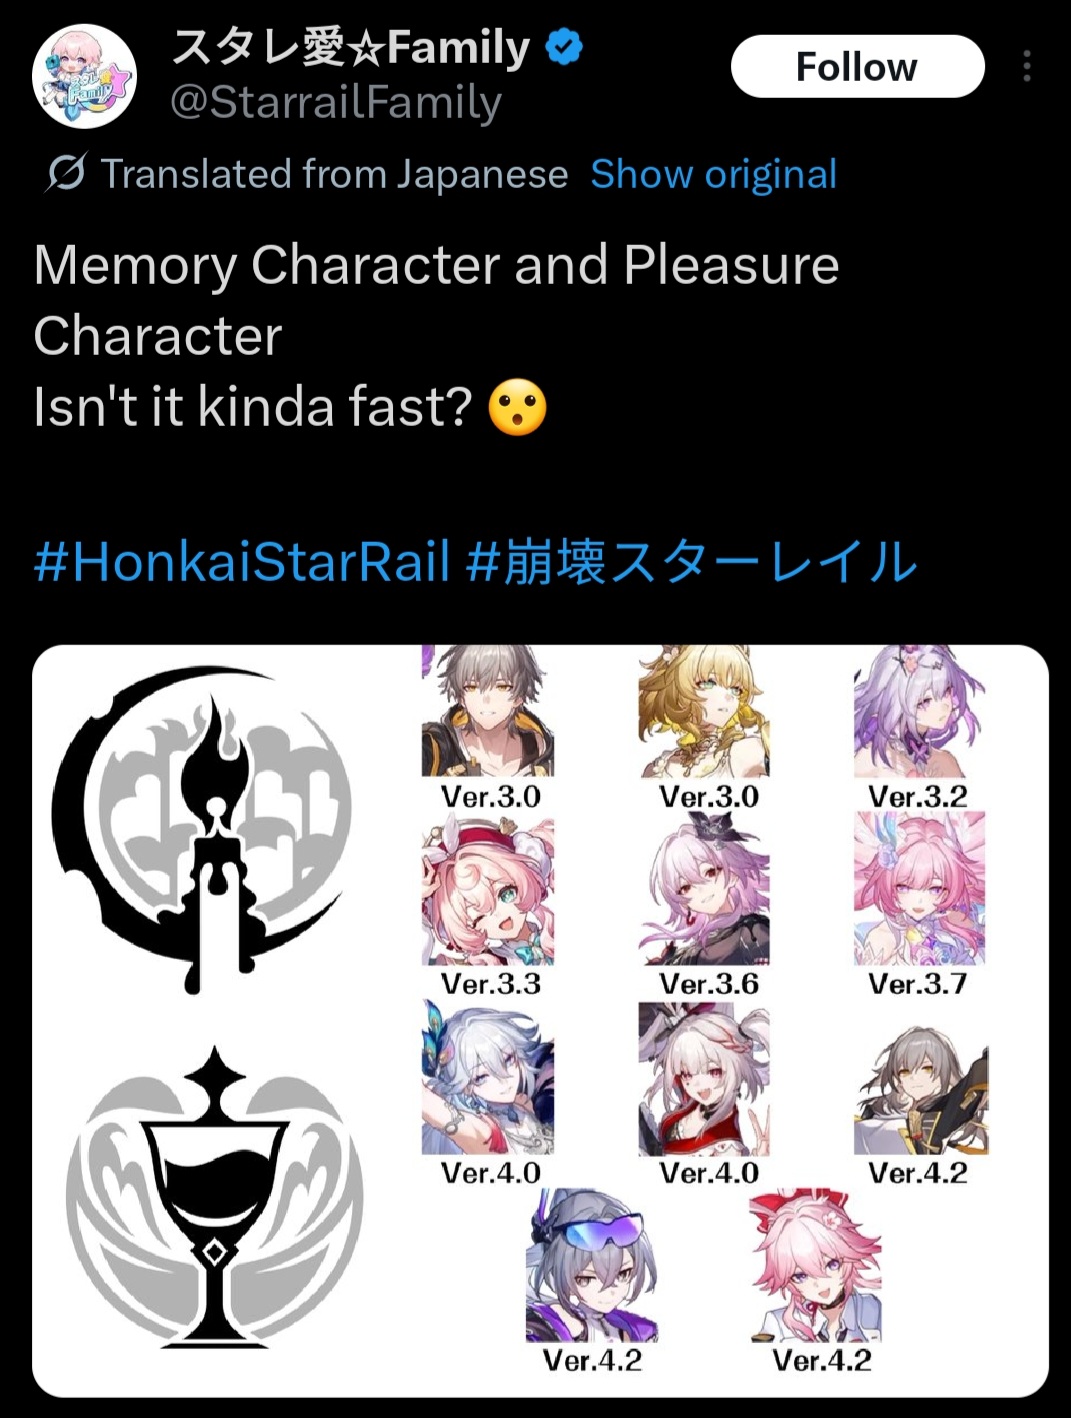Tap the blonde Ver.3.0 character portrait

(704, 711)
